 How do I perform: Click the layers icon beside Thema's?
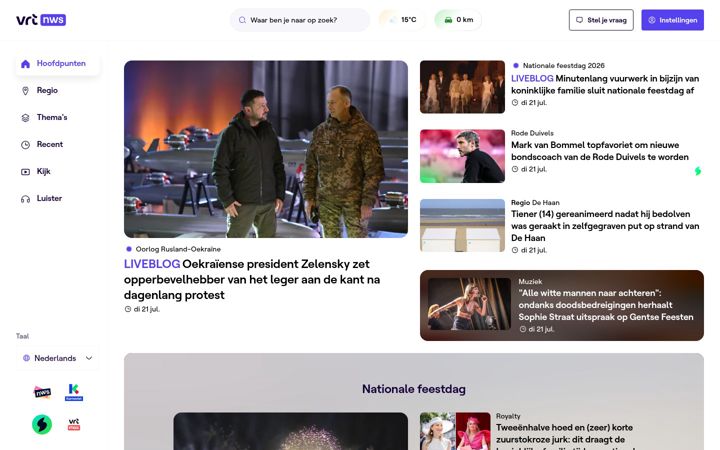[25, 118]
